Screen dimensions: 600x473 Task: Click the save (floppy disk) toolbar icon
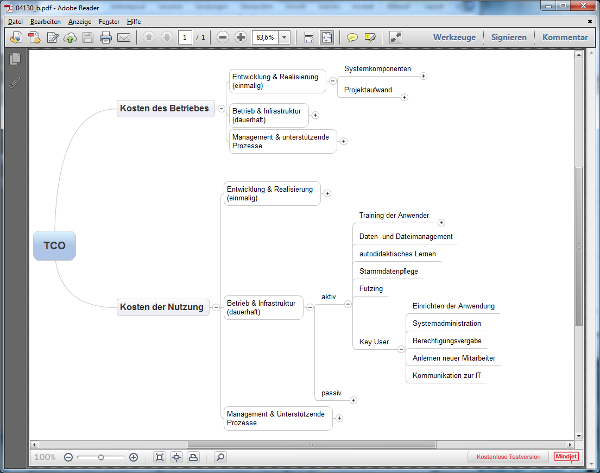[x=88, y=38]
